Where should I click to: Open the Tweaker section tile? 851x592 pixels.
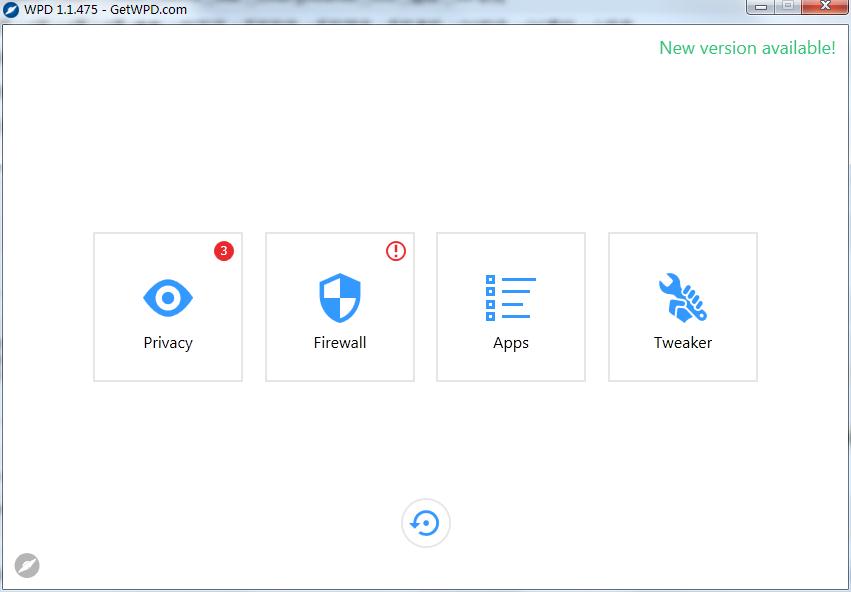683,307
